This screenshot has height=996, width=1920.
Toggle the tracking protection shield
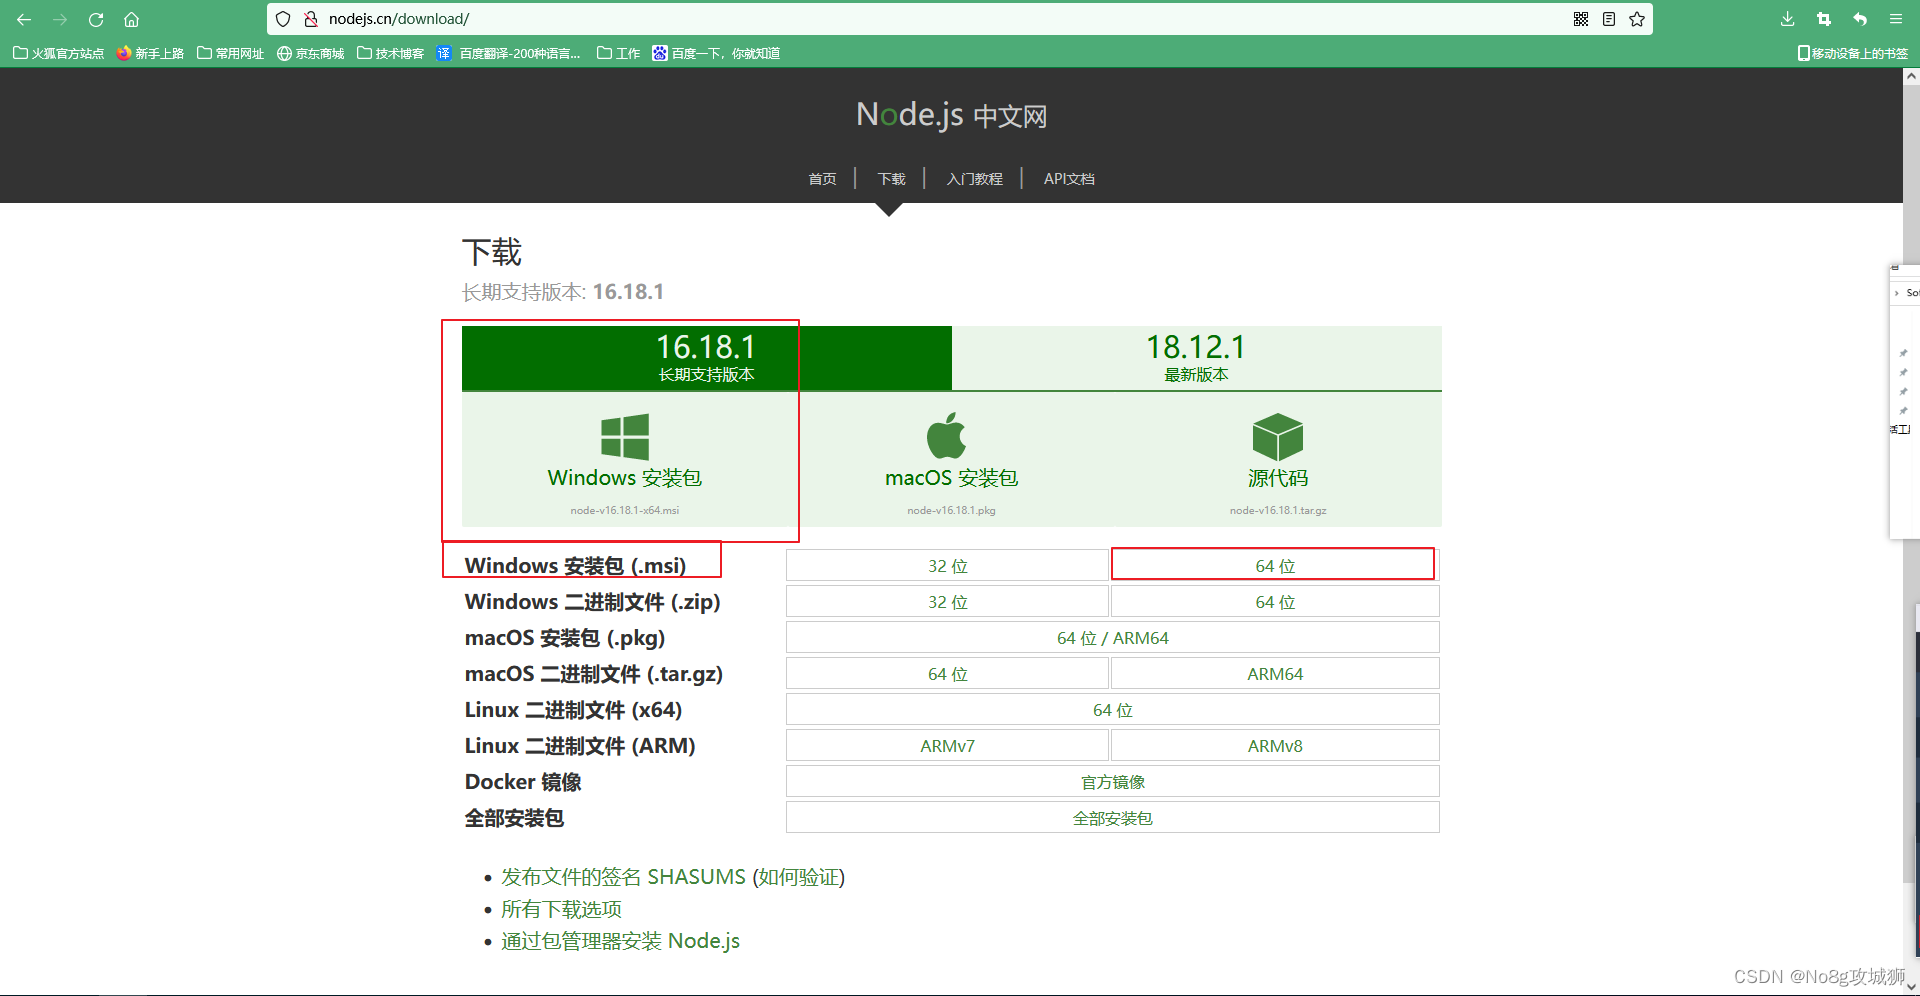(283, 19)
